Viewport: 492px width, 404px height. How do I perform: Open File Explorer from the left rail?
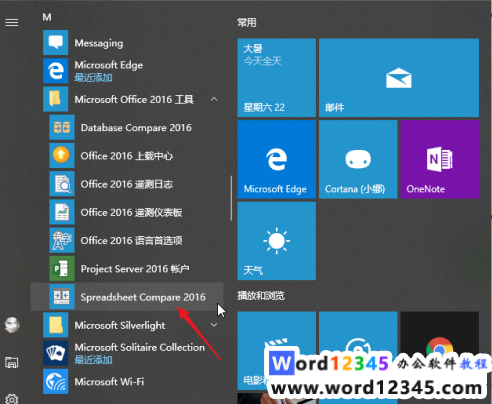[12, 362]
